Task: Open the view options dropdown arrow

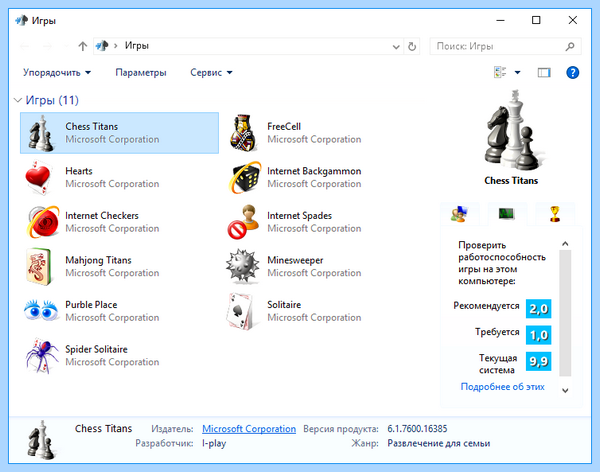Action: [x=517, y=72]
